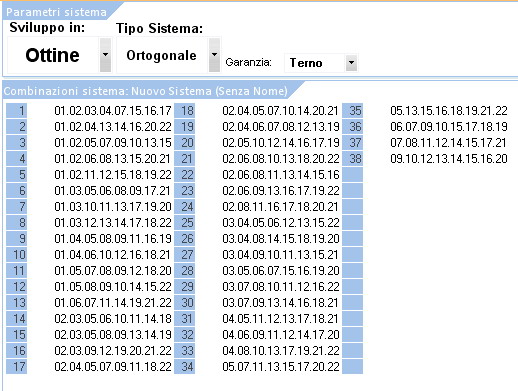Image resolution: width=518 pixels, height=391 pixels.
Task: Open the Sviluppo in dropdown arrow
Action: pyautogui.click(x=105, y=55)
